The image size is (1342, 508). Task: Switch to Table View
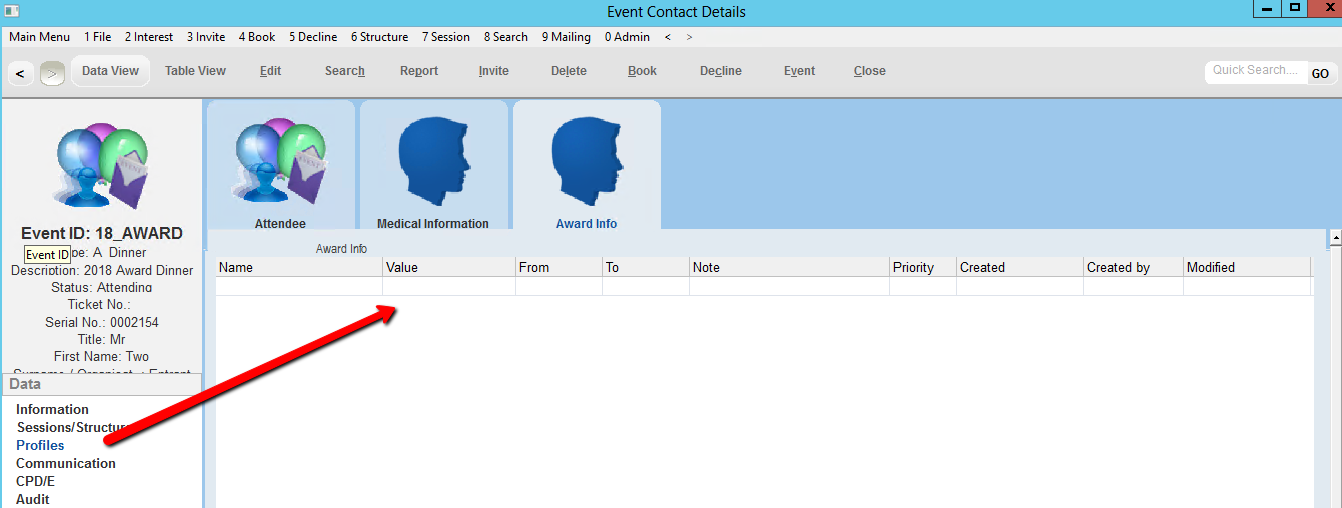tap(195, 71)
